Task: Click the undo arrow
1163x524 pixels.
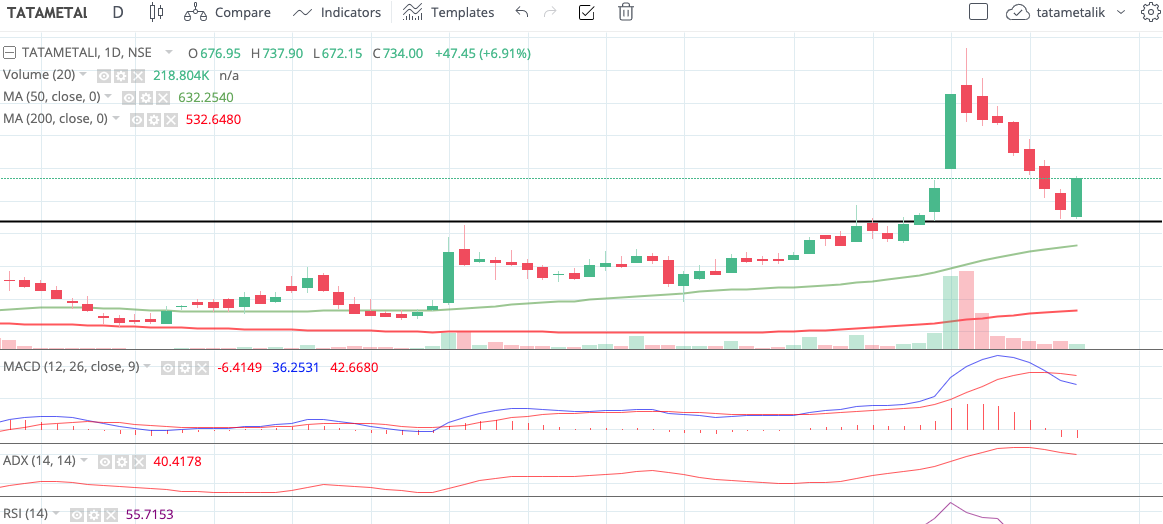Action: 521,12
